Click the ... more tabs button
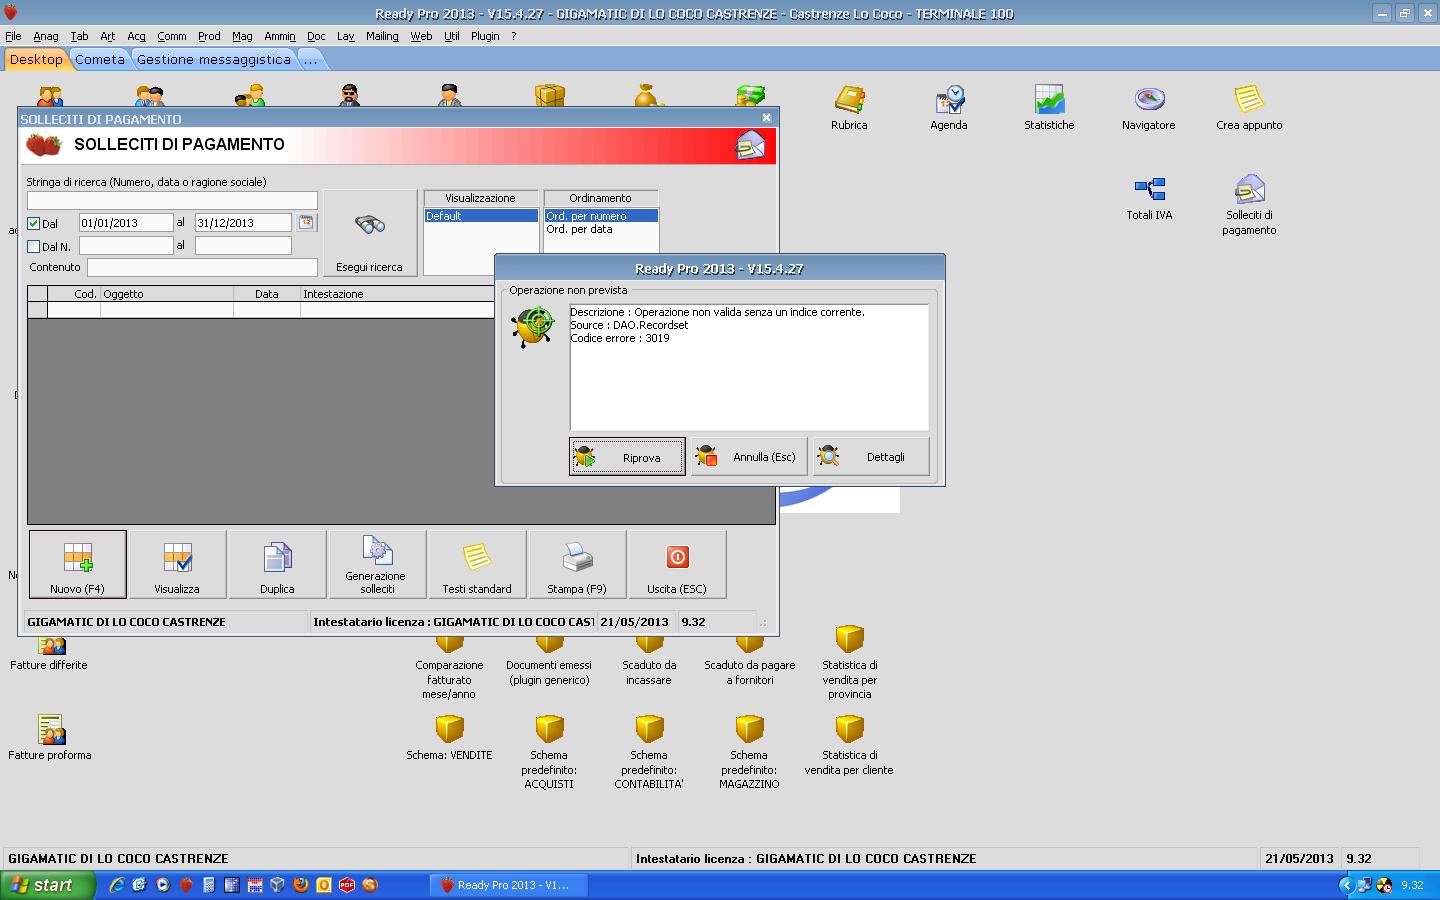1440x900 pixels. point(310,59)
